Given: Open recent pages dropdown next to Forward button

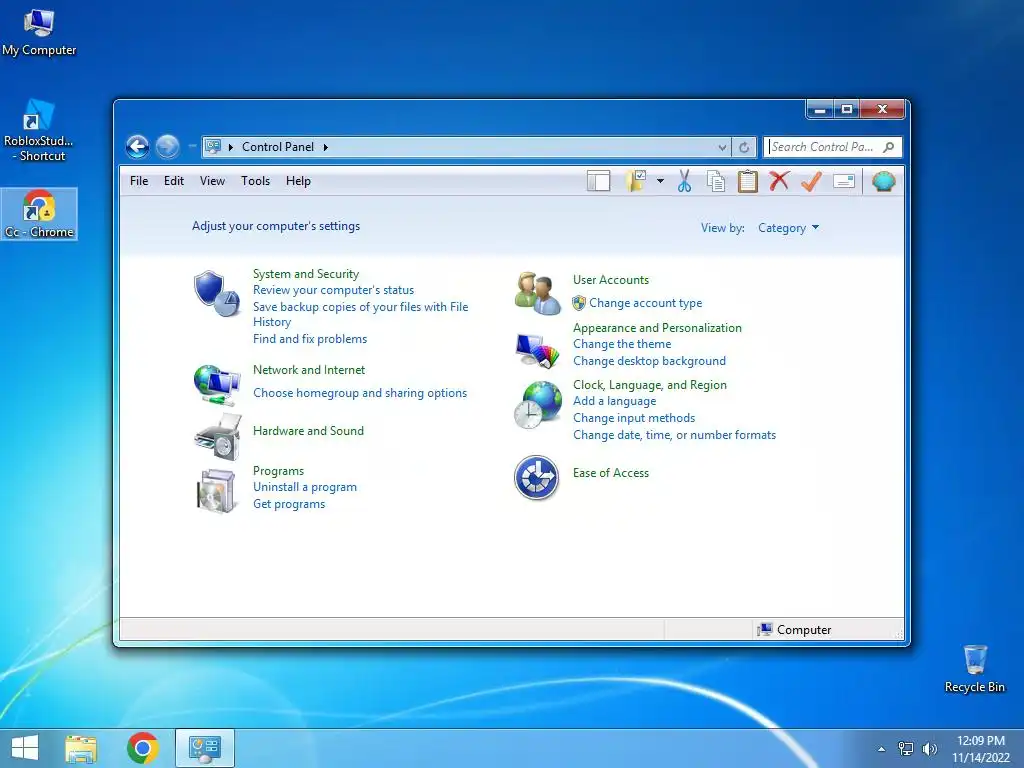Looking at the screenshot, I should [192, 146].
